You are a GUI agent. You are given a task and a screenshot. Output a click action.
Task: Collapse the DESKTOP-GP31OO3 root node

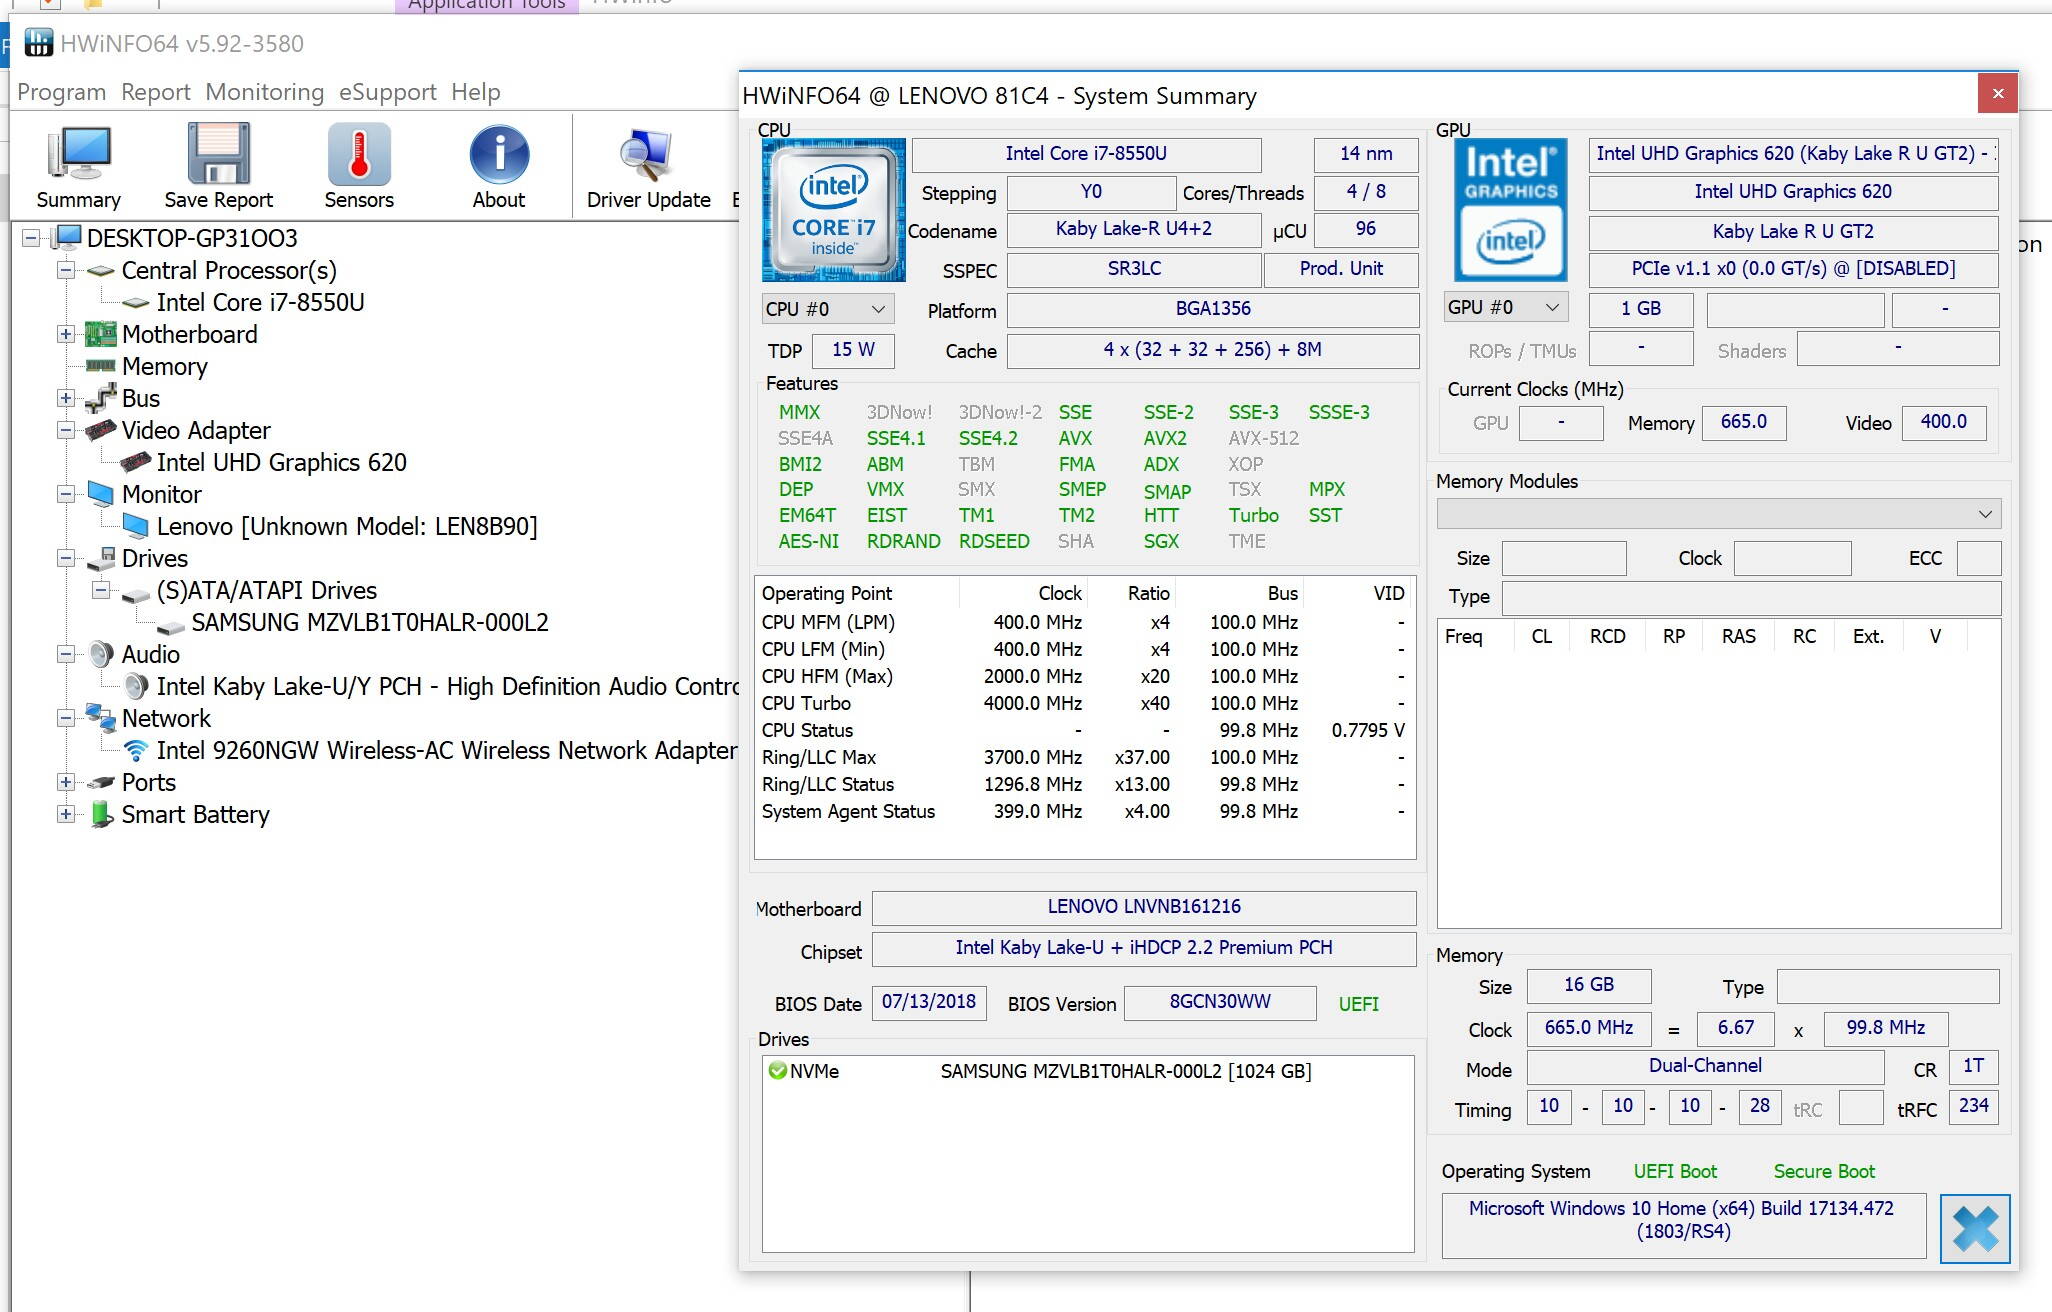tap(31, 238)
